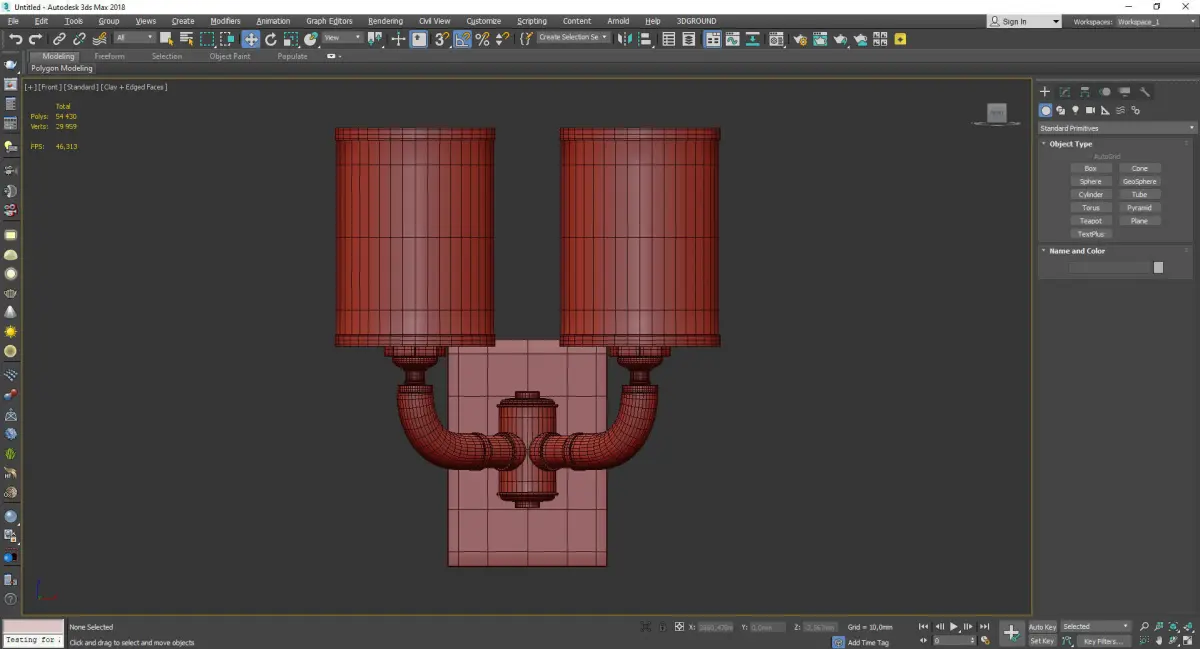The height and width of the screenshot is (649, 1200).
Task: Click the Torus primitive button
Action: click(1090, 207)
